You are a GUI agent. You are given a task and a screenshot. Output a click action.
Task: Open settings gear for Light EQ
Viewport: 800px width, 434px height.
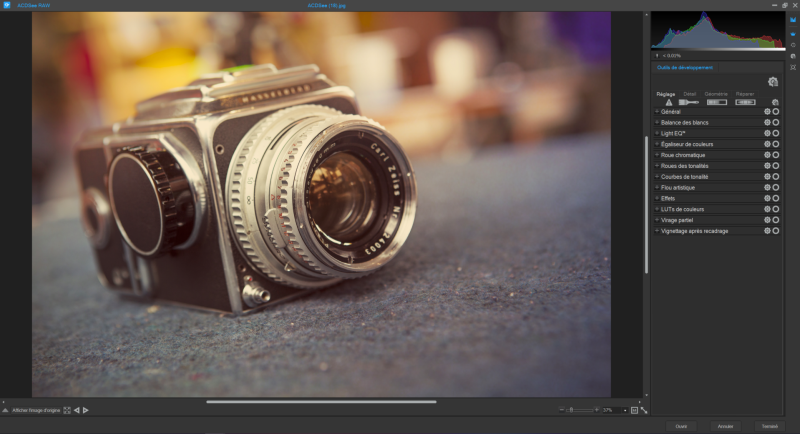point(767,133)
